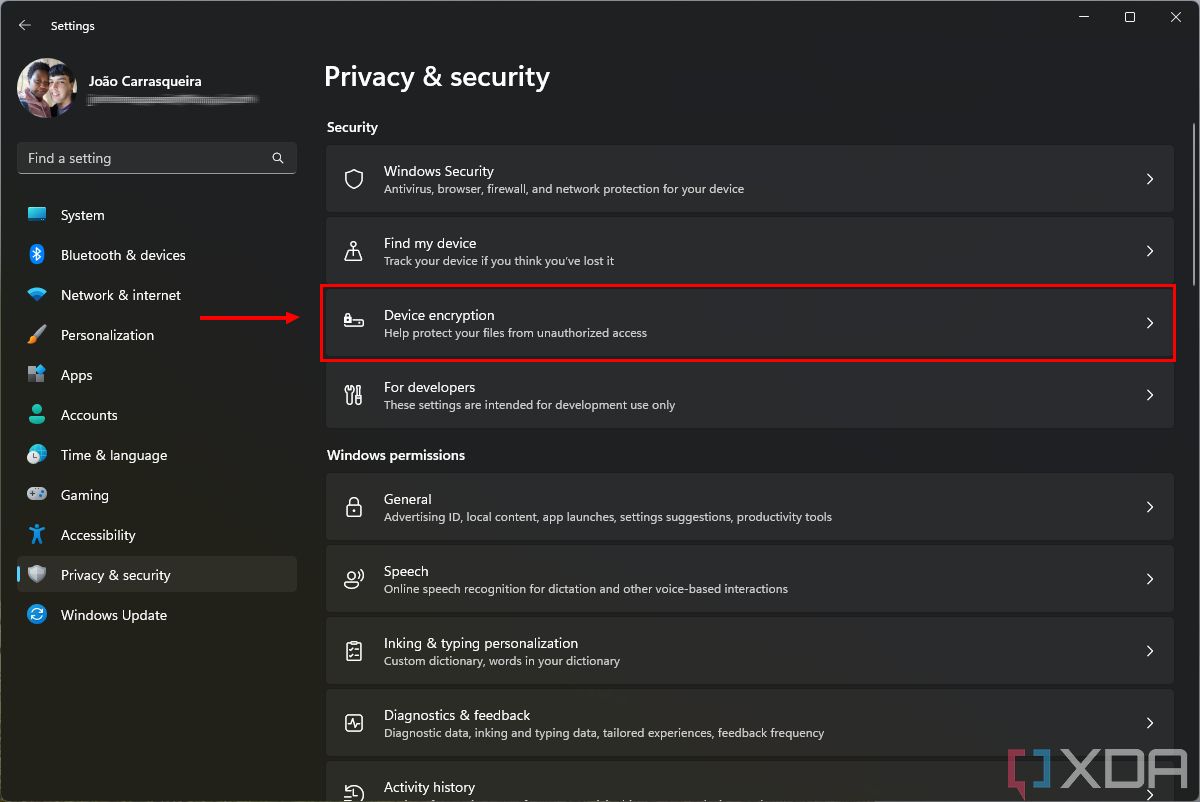The image size is (1200, 802).
Task: Click the search magnifier icon
Action: click(x=278, y=158)
